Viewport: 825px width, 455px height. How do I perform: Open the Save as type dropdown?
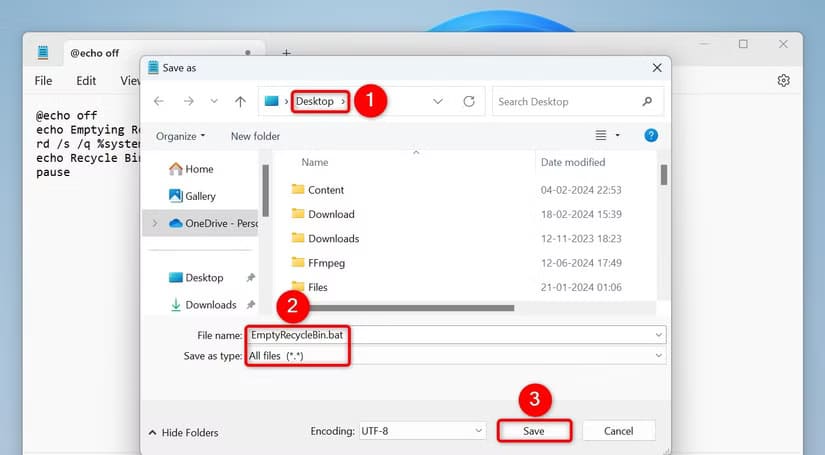[x=455, y=356]
